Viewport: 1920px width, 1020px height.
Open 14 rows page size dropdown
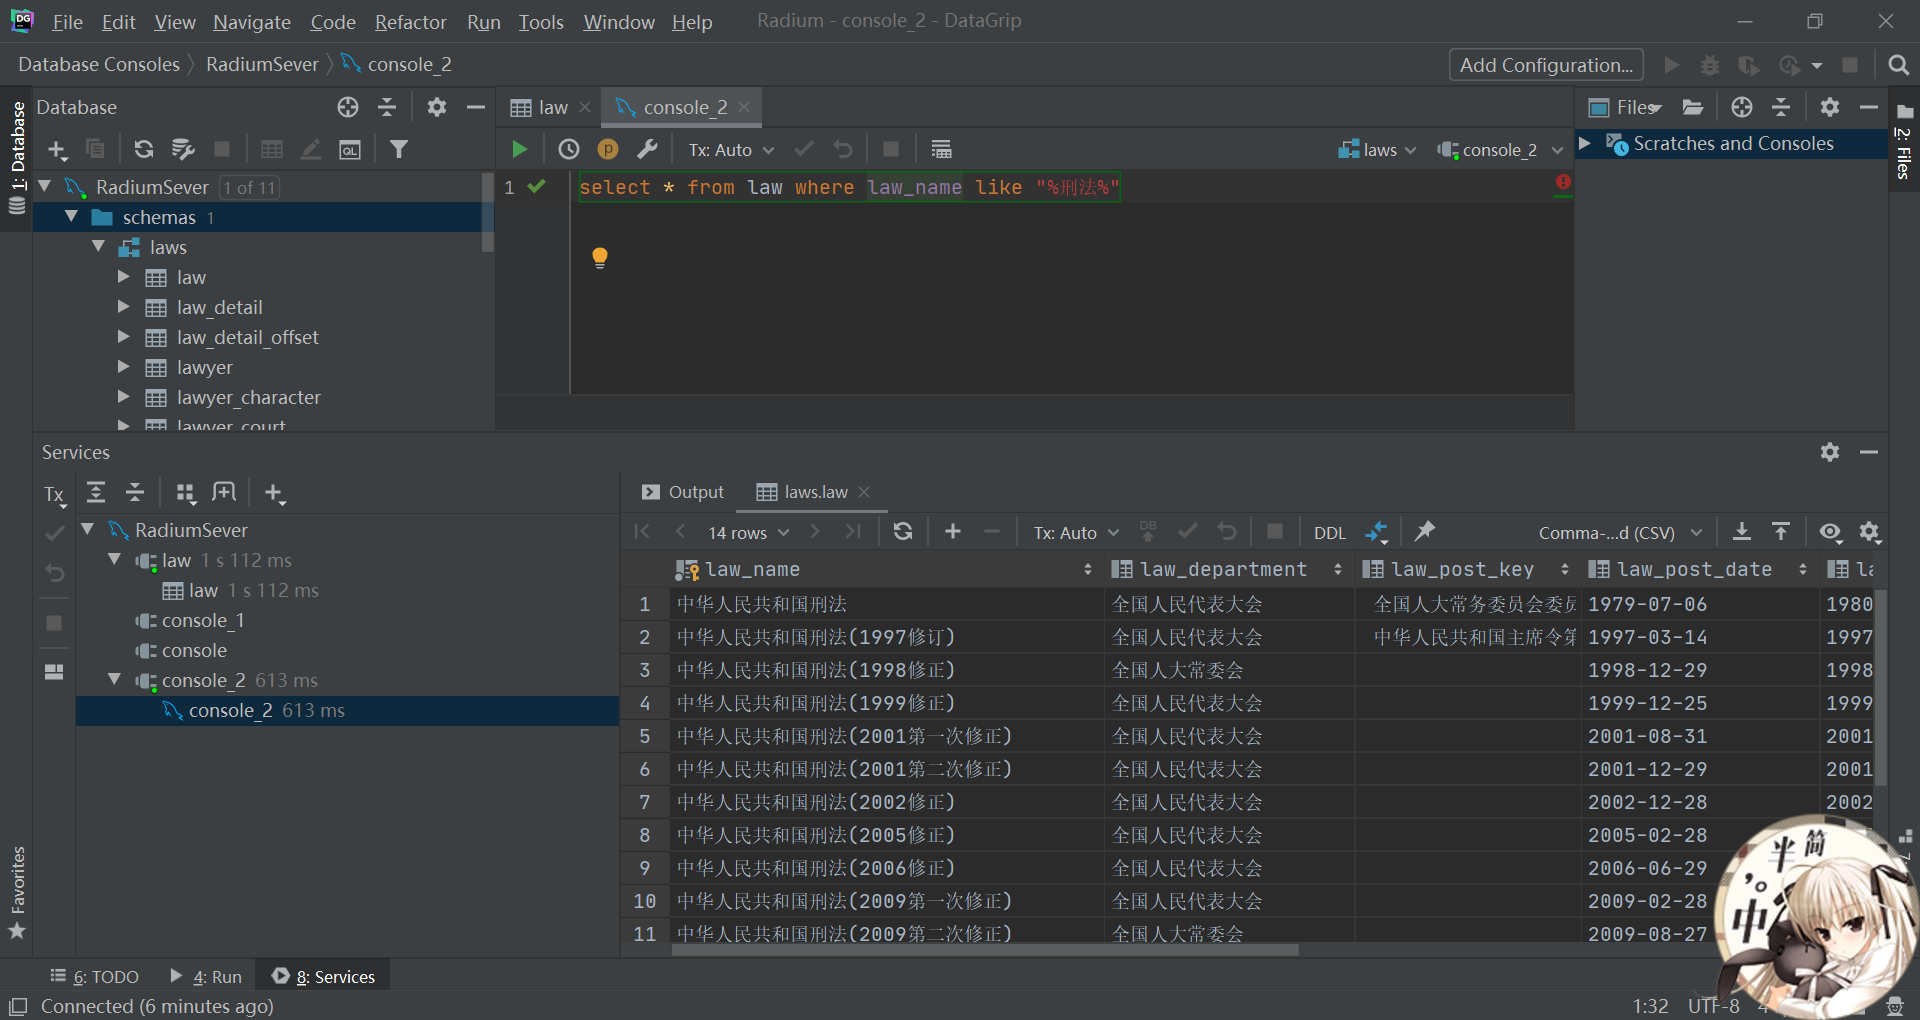tap(749, 533)
